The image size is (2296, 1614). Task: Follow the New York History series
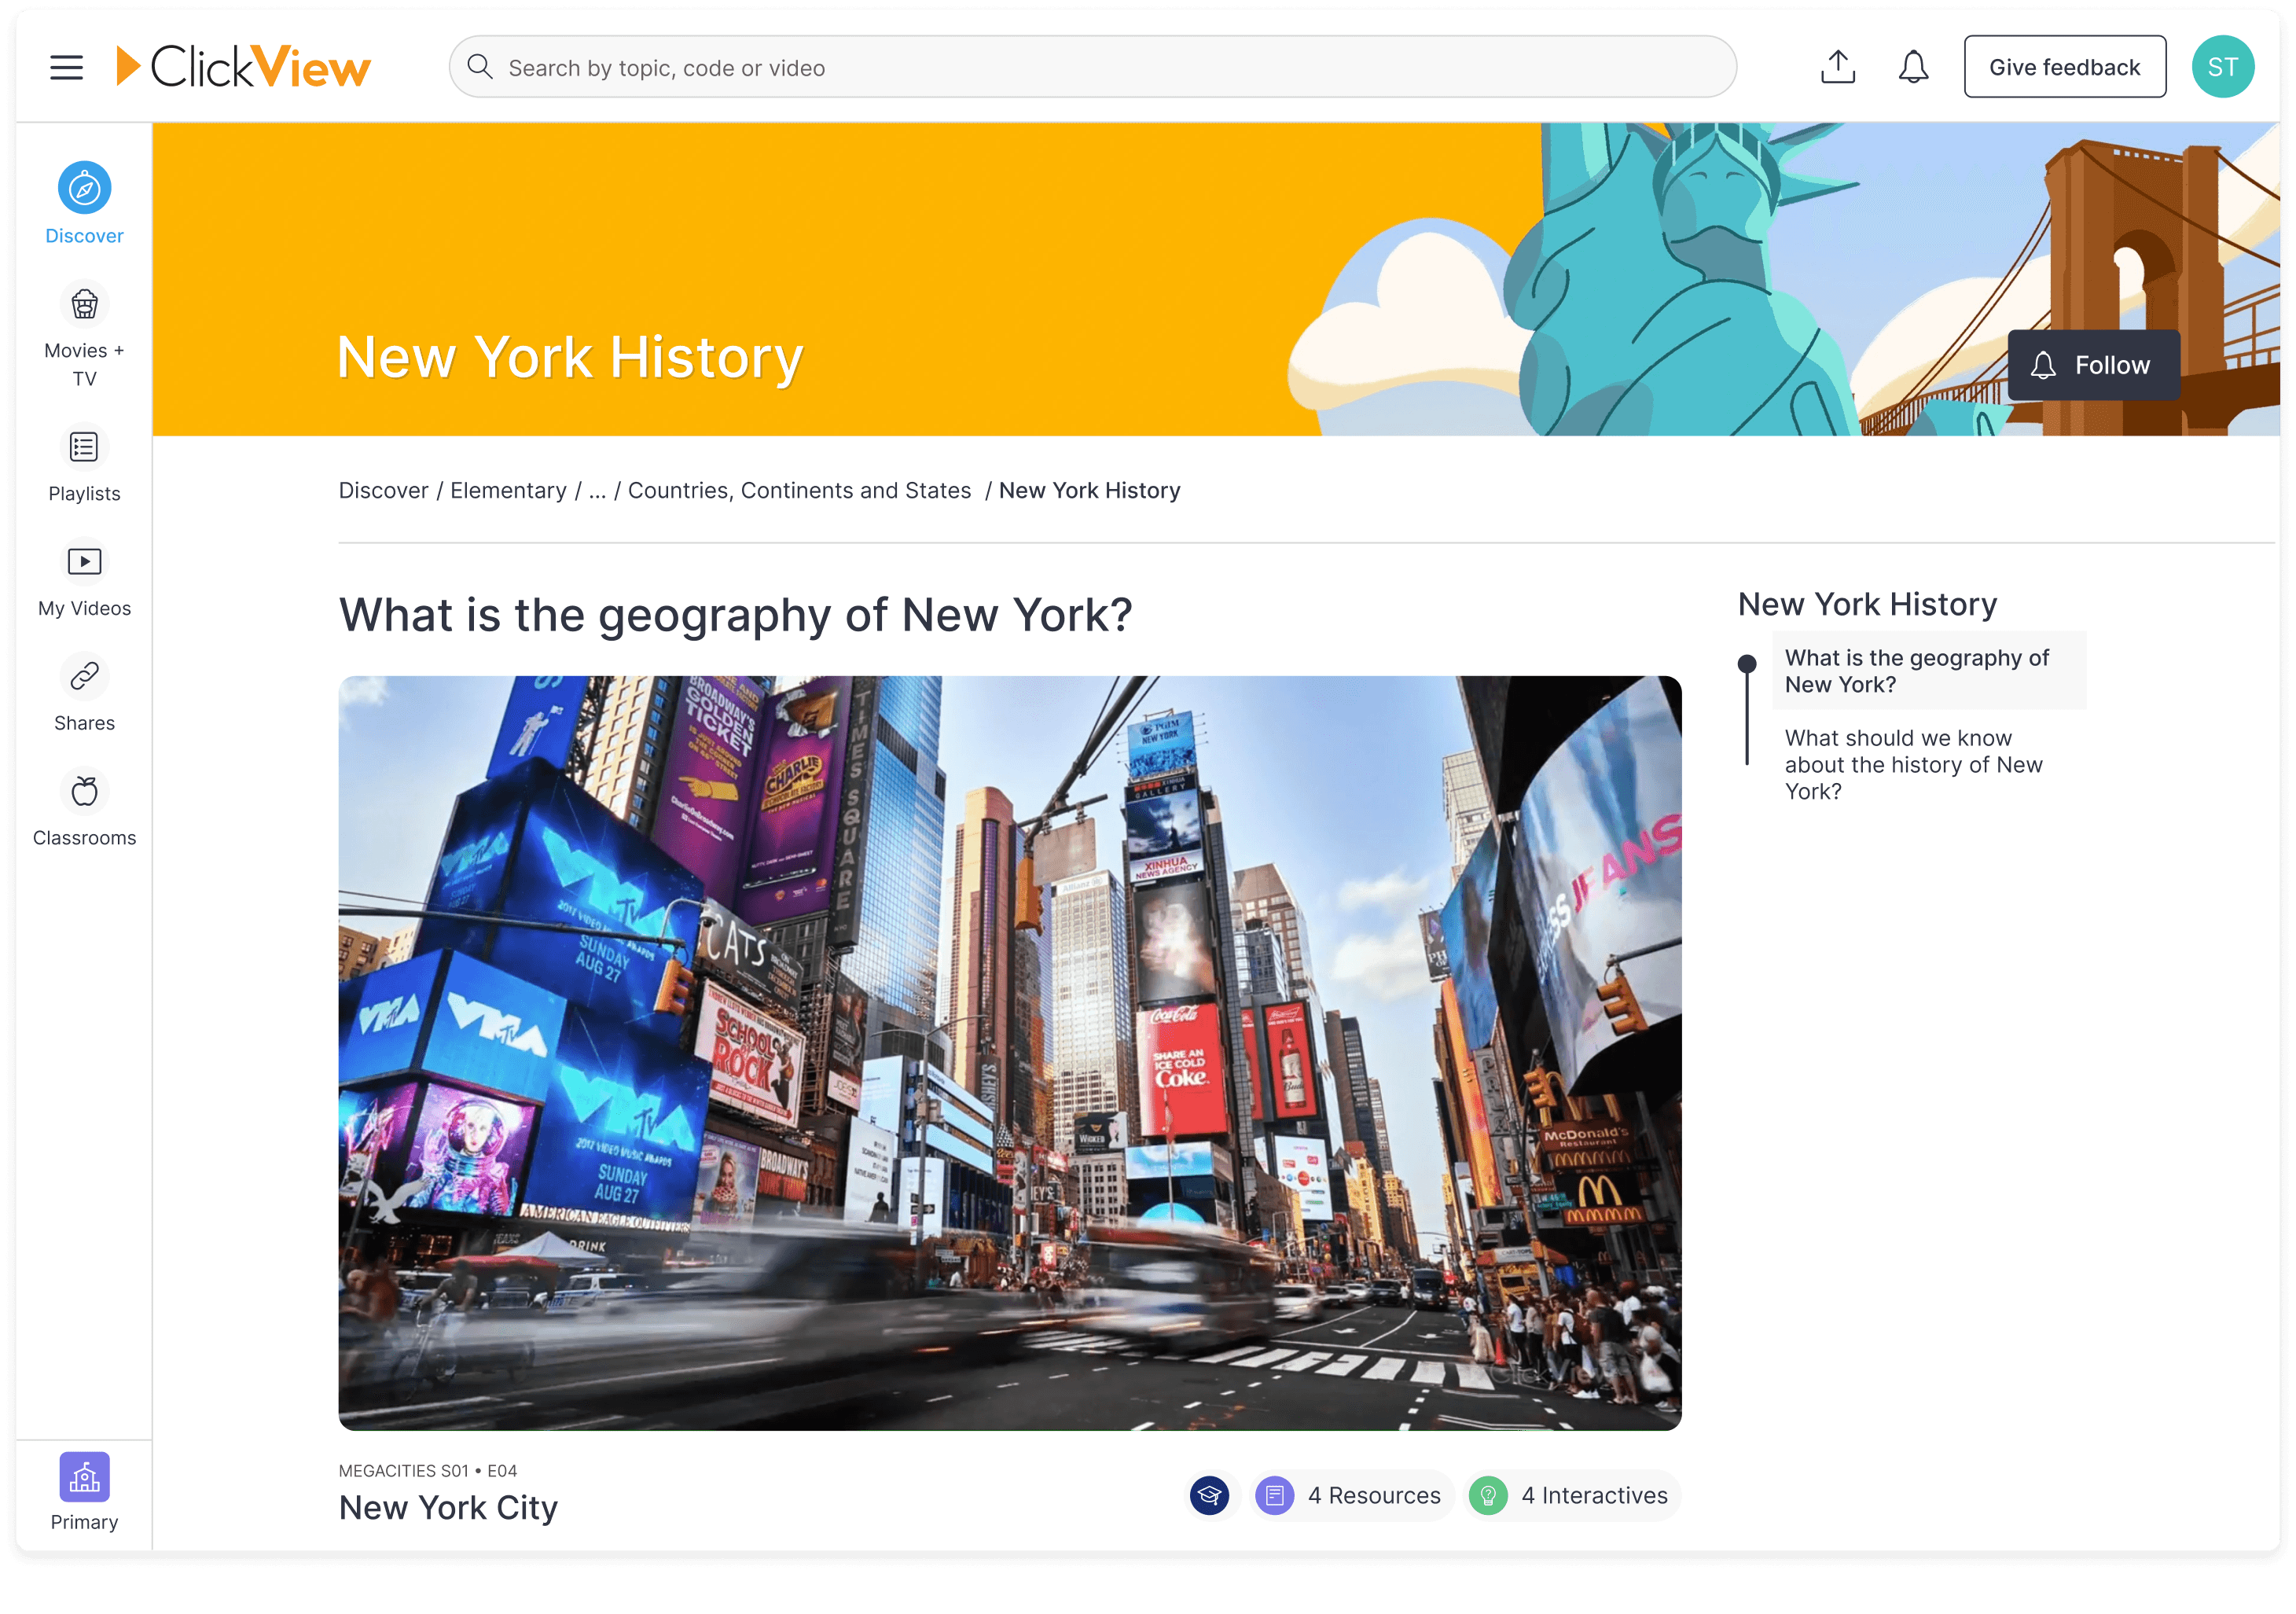tap(2093, 364)
